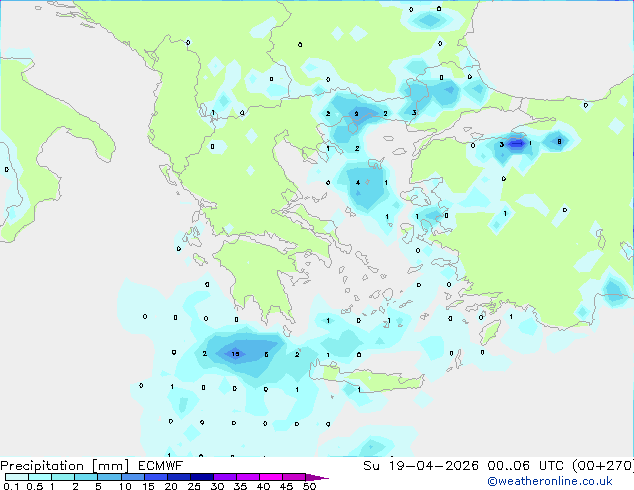
Task: Click the legend label '50'
Action: 309,486
